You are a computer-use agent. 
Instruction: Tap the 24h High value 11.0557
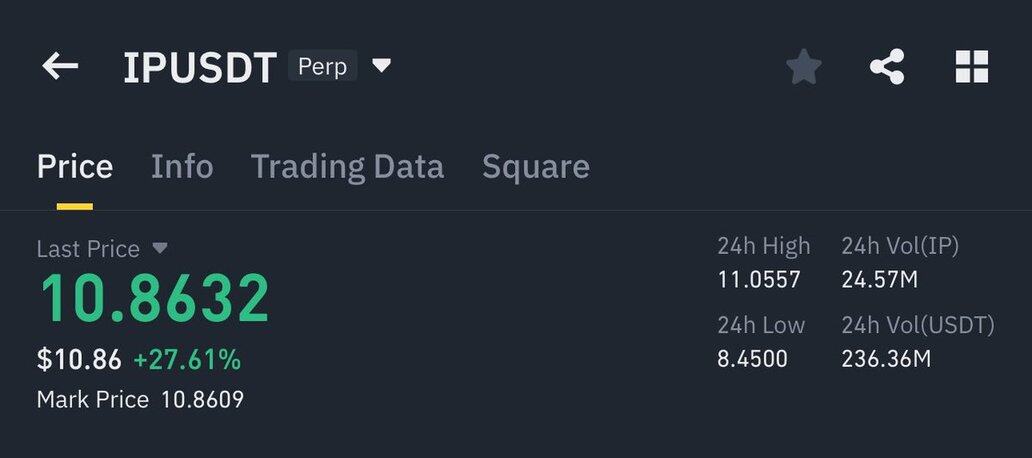pyautogui.click(x=758, y=280)
